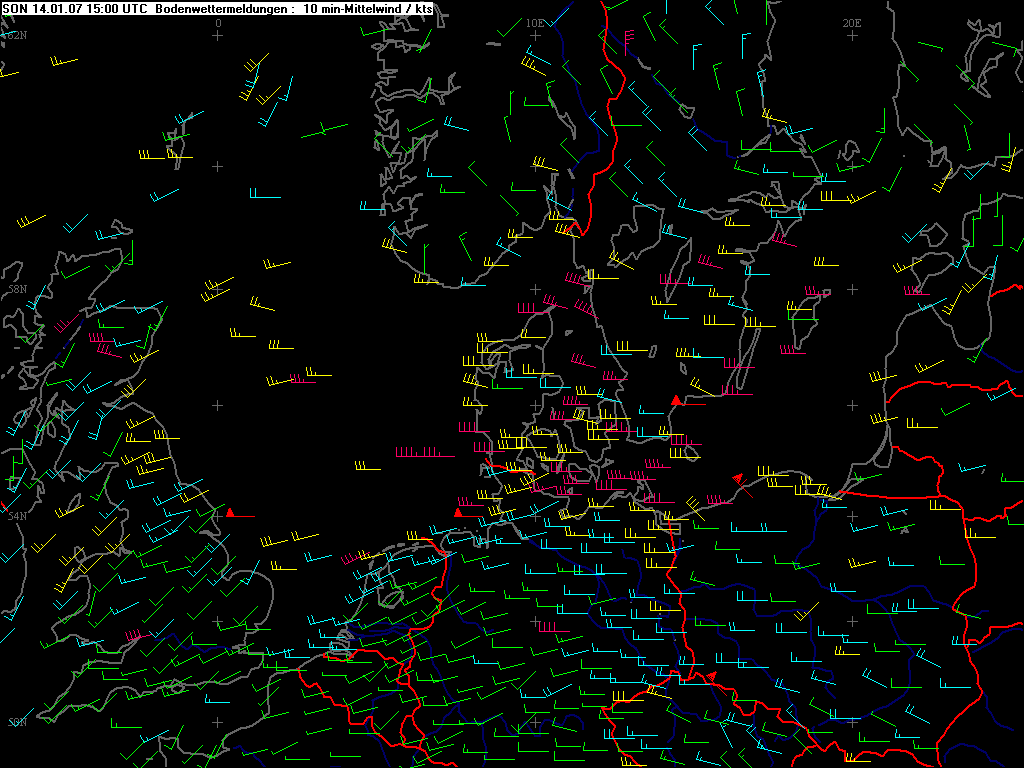The height and width of the screenshot is (768, 1024).
Task: Select the 50N latitude label
Action: click(16, 722)
